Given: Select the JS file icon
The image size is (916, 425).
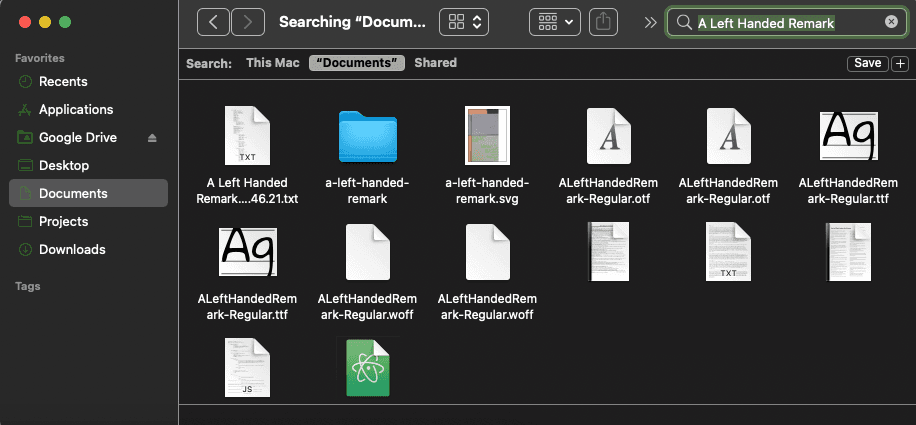Looking at the screenshot, I should 247,368.
